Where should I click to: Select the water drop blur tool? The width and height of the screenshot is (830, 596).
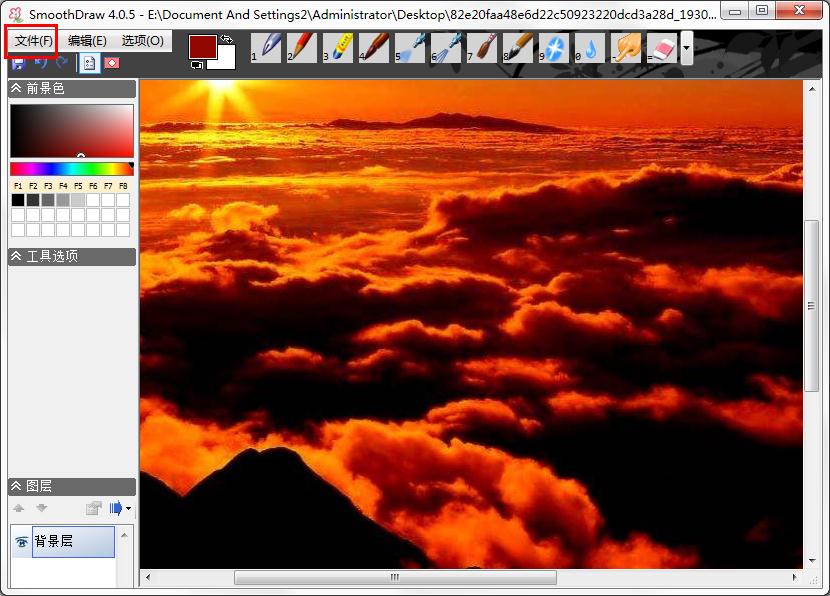[591, 47]
